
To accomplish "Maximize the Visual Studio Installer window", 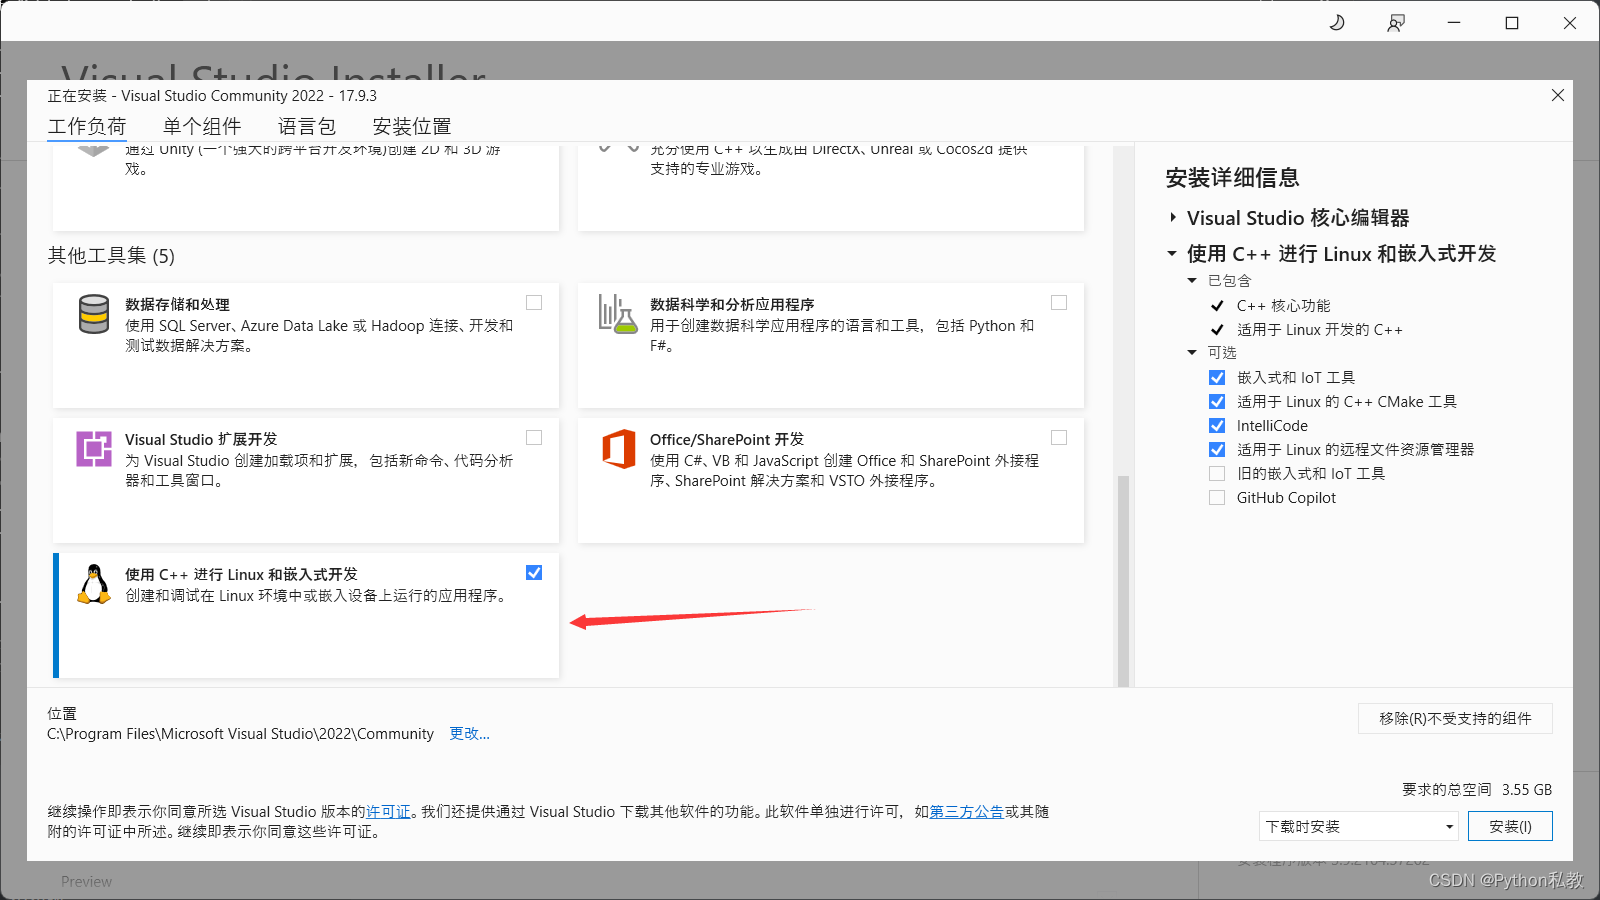I will point(1512,22).
